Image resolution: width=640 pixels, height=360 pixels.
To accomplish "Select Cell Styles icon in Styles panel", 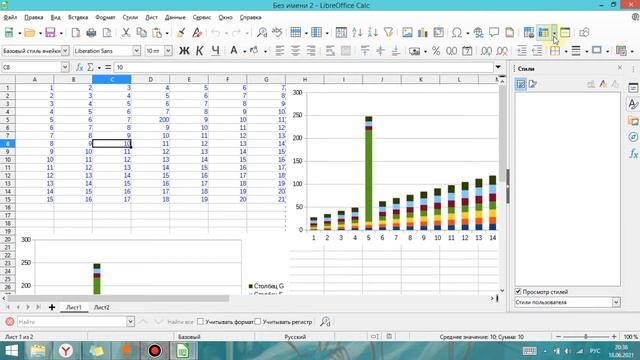I will pos(521,84).
